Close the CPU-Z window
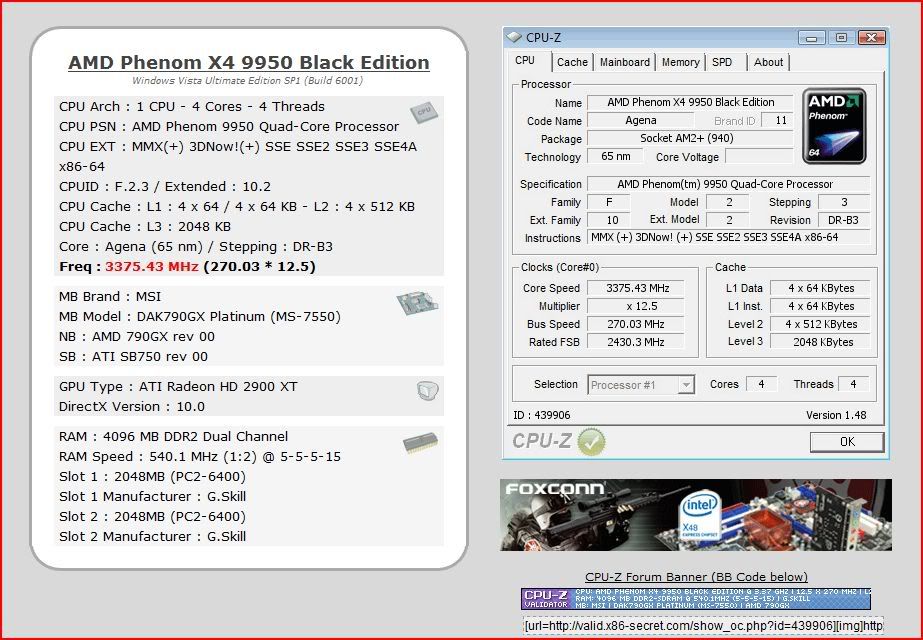923x640 pixels. pos(872,38)
